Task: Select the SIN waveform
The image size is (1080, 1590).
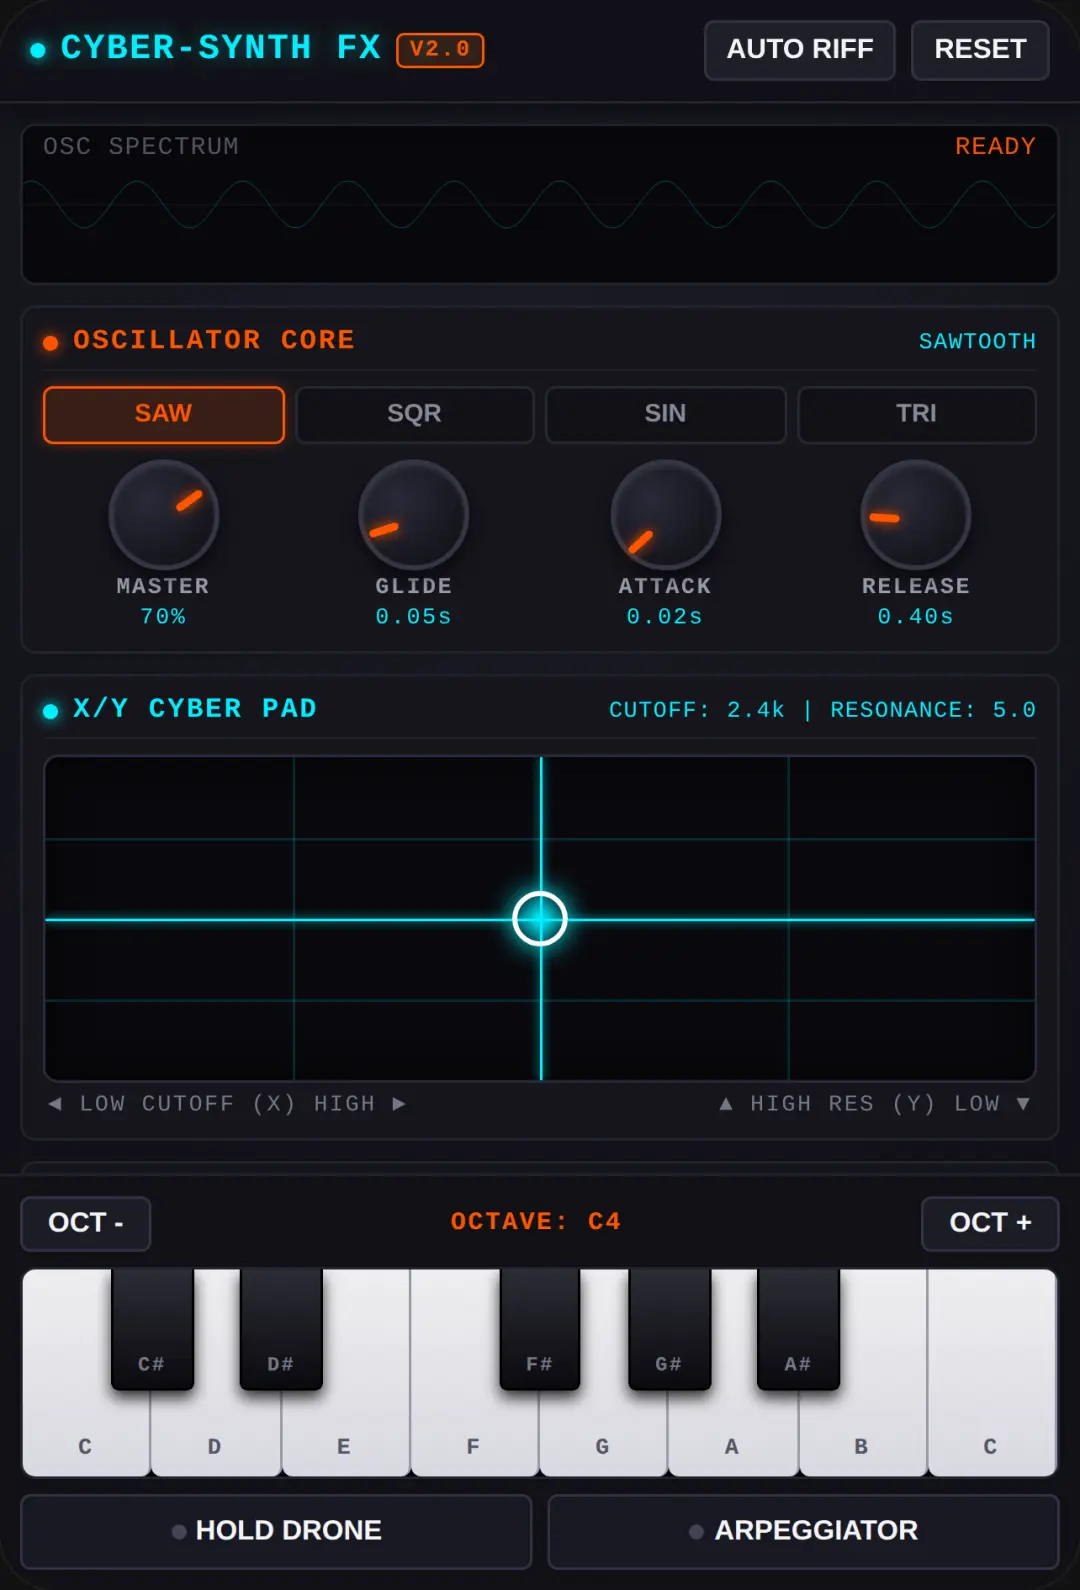Action: (x=665, y=414)
